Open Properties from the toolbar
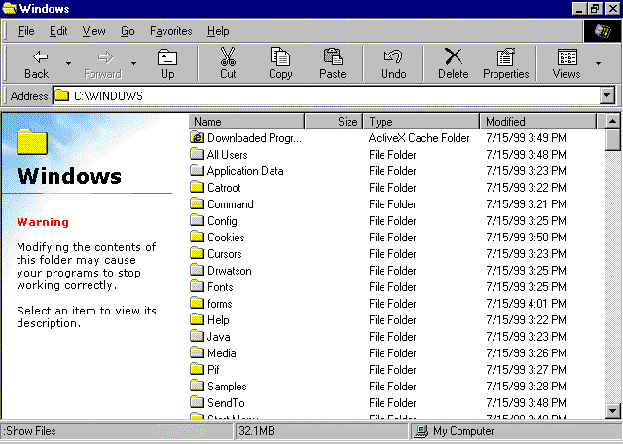 click(x=506, y=63)
